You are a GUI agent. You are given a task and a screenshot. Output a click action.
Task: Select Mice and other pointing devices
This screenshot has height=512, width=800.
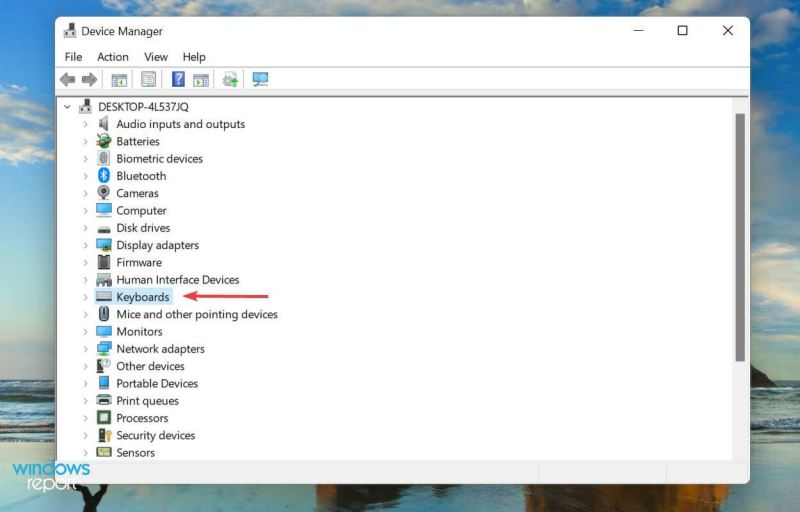[x=196, y=314]
